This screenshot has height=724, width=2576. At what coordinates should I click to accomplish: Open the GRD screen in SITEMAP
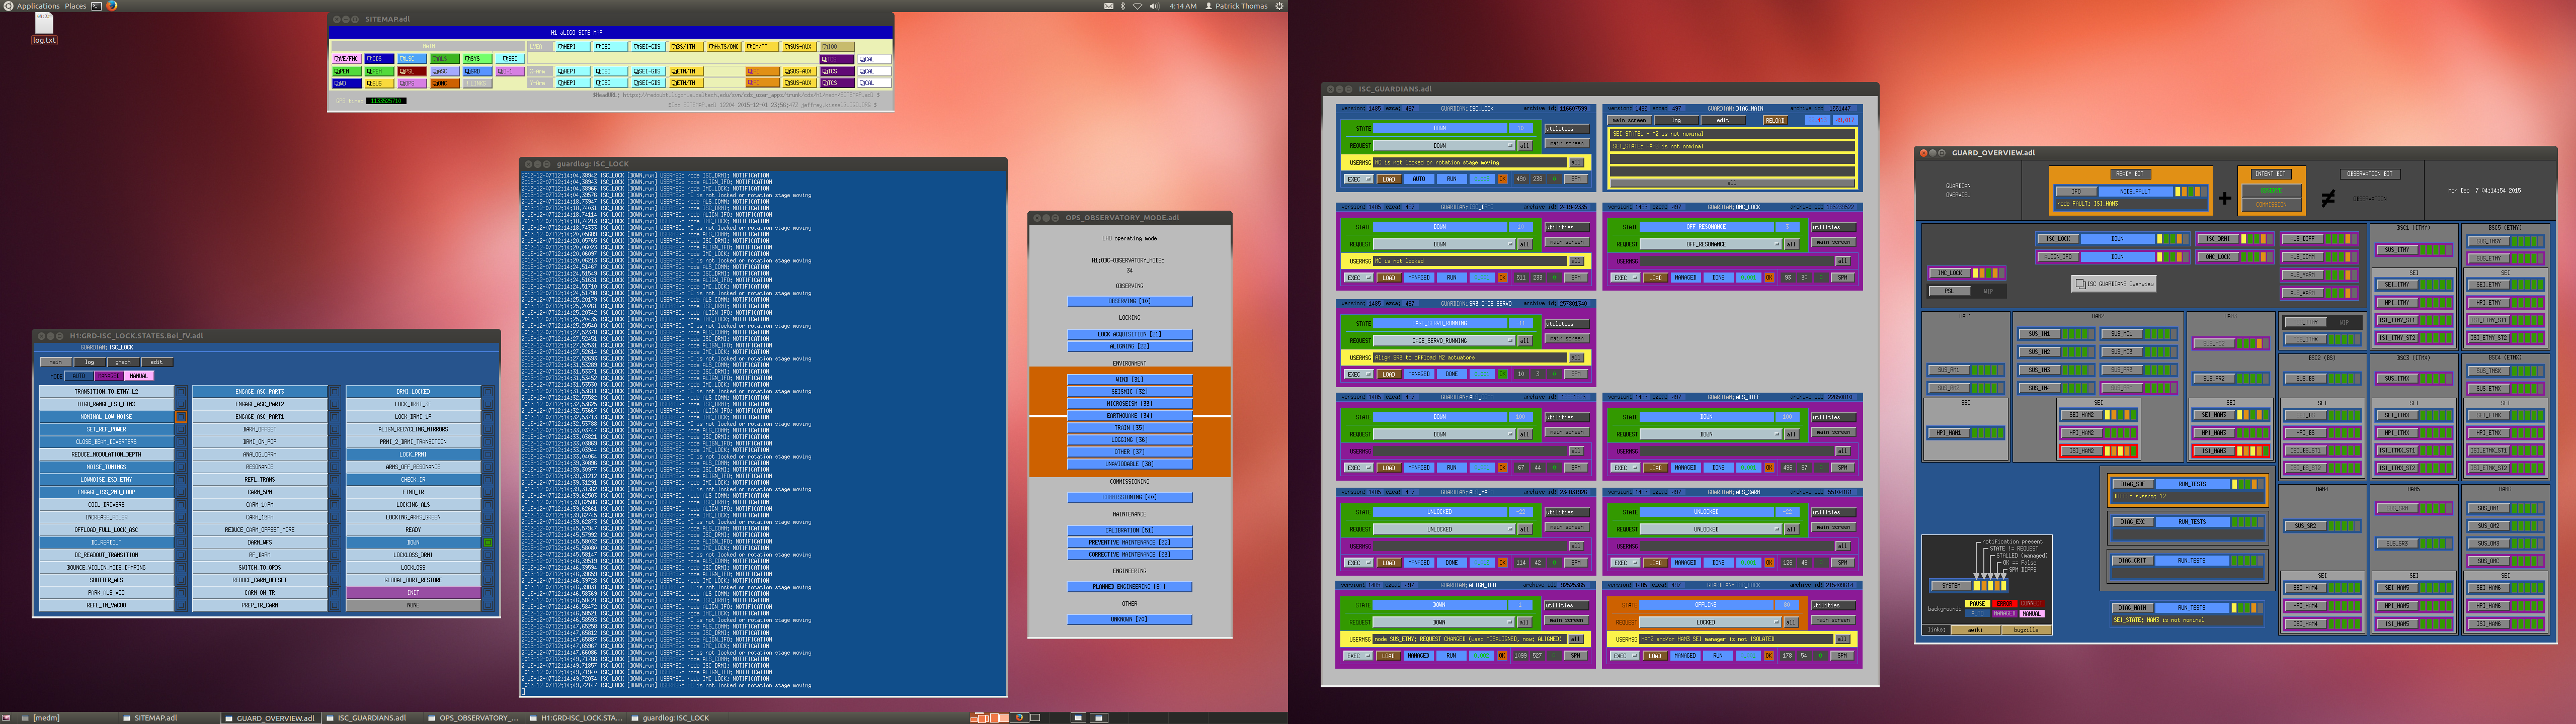[478, 71]
